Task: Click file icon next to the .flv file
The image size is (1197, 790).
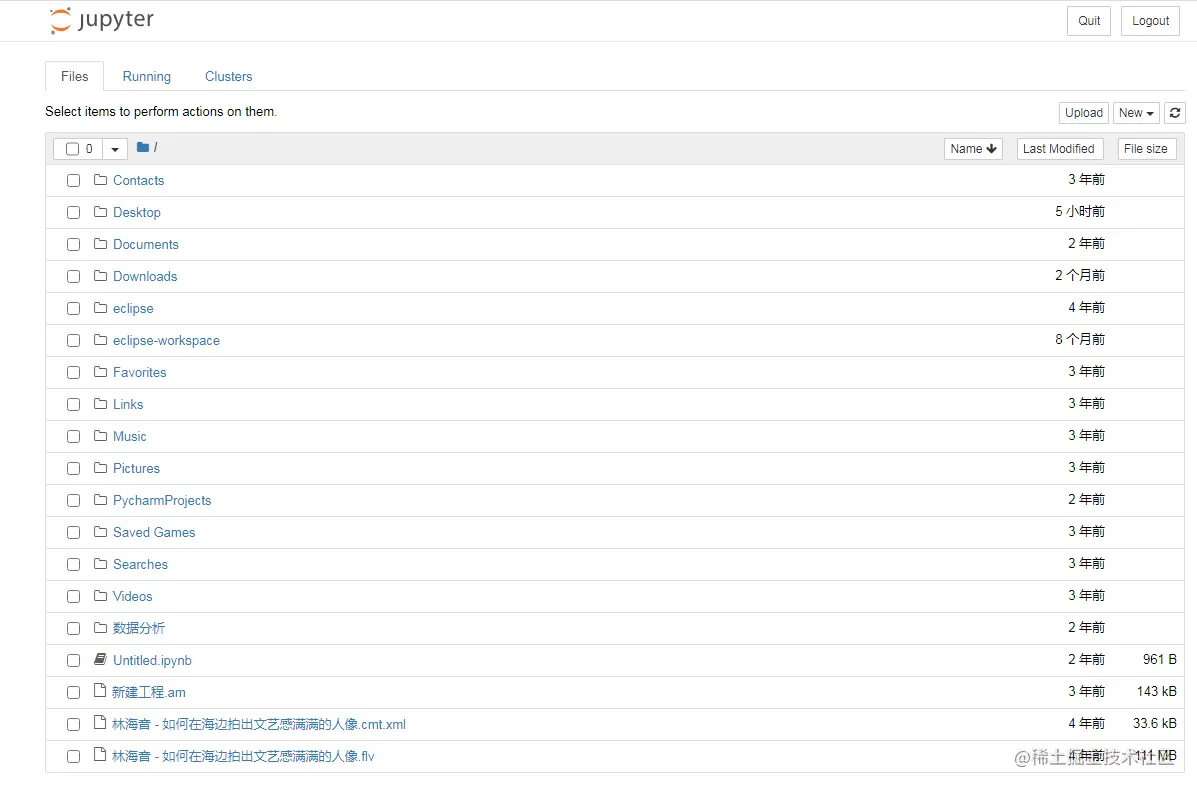Action: coord(99,755)
